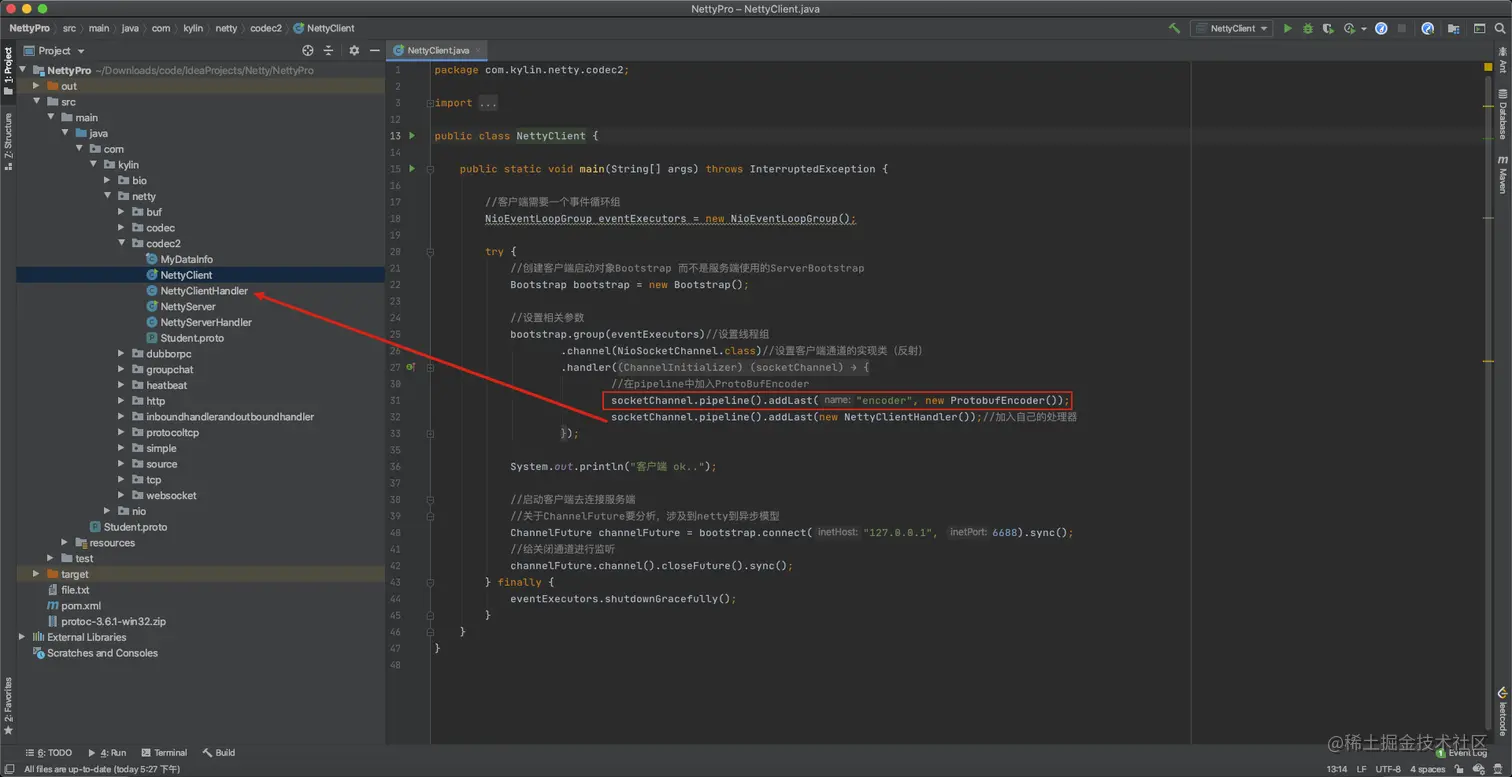Toggle the read-only lock icon in status bar
Image resolution: width=1512 pixels, height=777 pixels.
pyautogui.click(x=1461, y=769)
